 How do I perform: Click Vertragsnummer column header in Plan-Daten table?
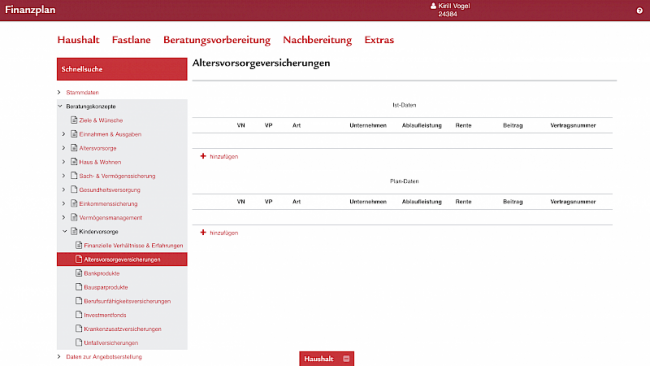pos(573,201)
